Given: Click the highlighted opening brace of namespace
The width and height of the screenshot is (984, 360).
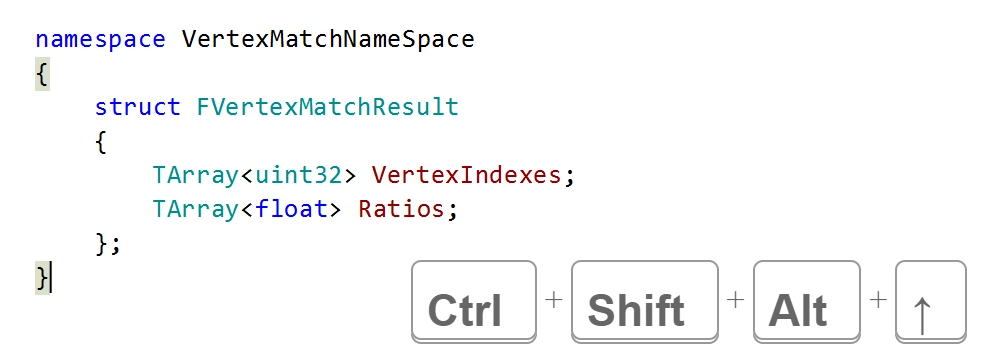Looking at the screenshot, I should 42,76.
